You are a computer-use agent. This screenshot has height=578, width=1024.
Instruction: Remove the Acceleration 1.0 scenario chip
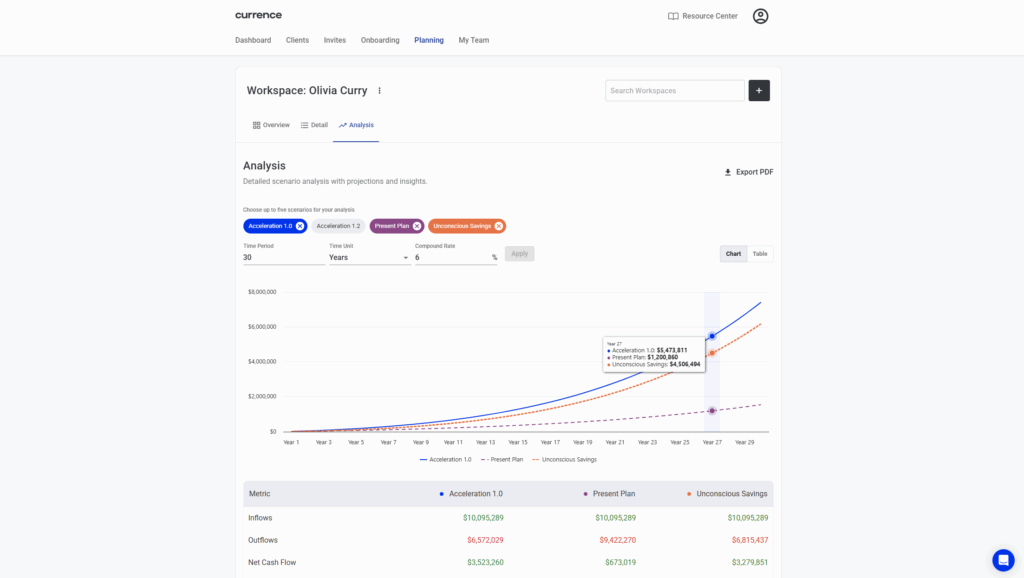click(300, 226)
